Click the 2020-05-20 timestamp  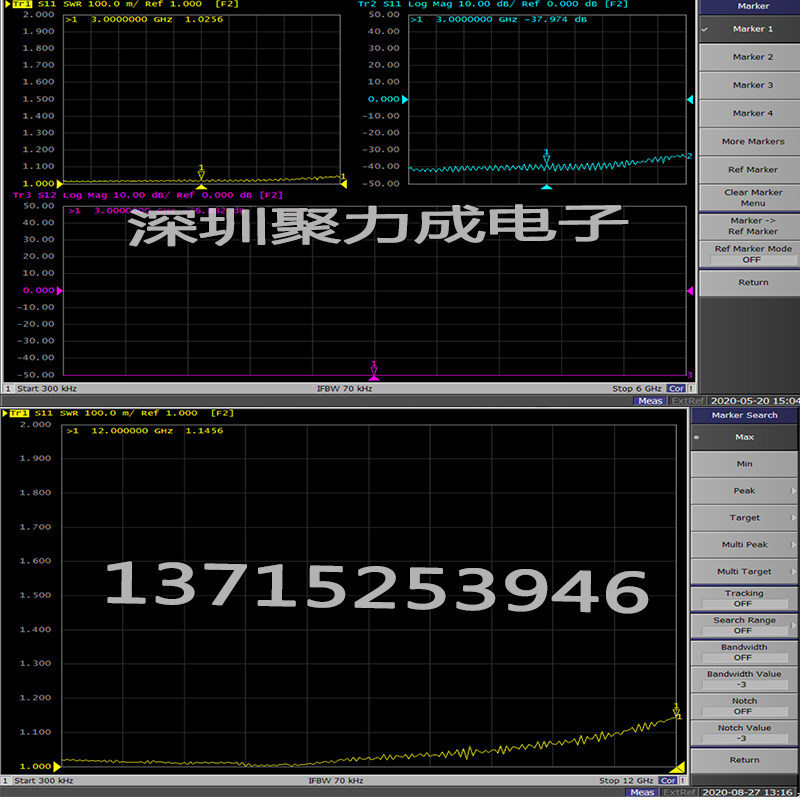coord(755,401)
